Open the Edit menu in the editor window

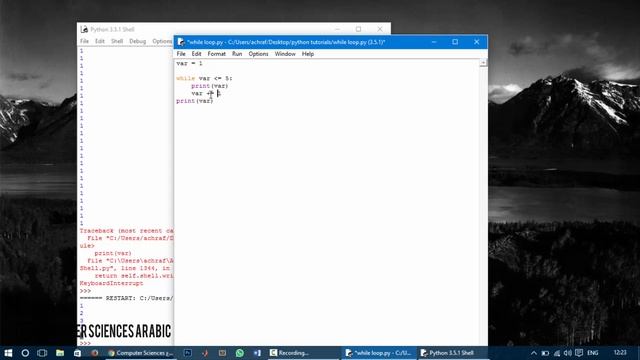pos(196,54)
